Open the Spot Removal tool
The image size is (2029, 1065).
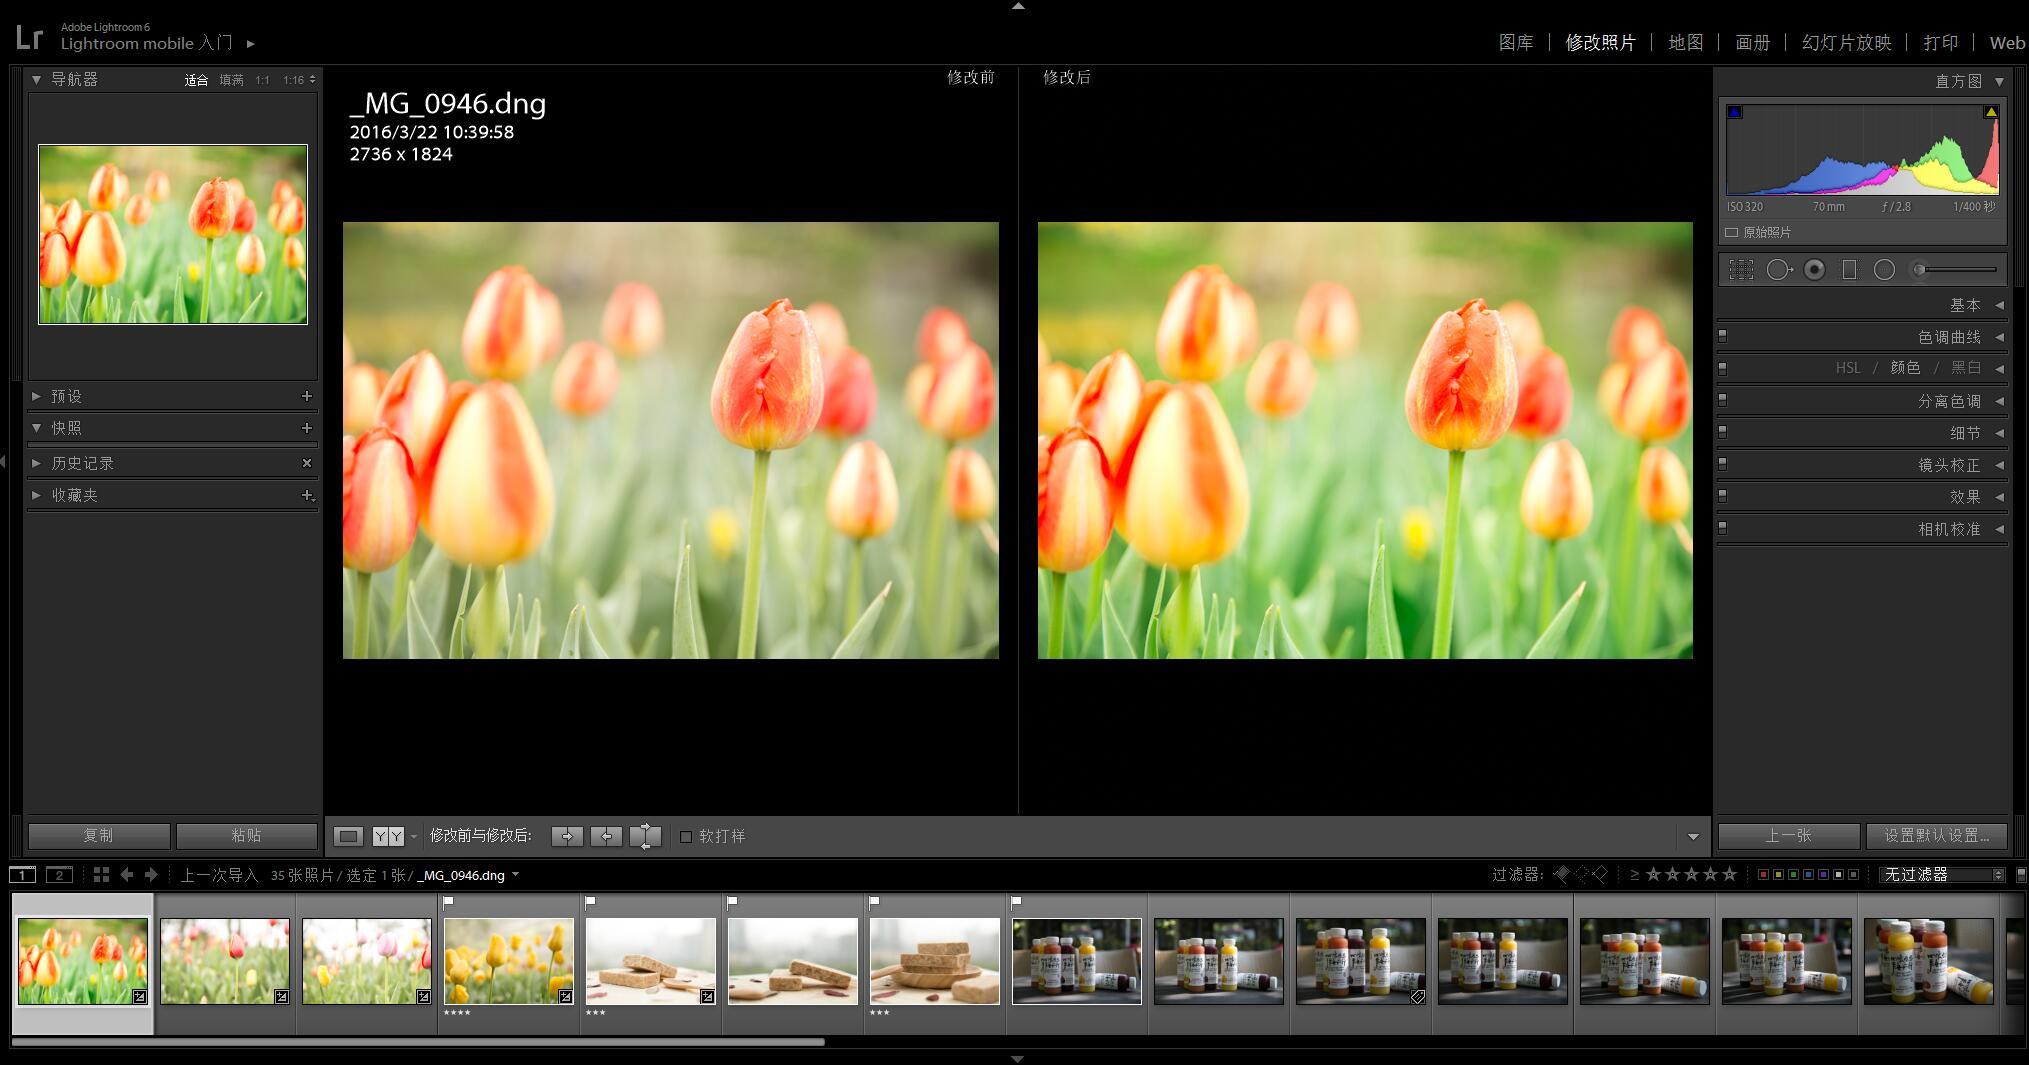coord(1779,270)
